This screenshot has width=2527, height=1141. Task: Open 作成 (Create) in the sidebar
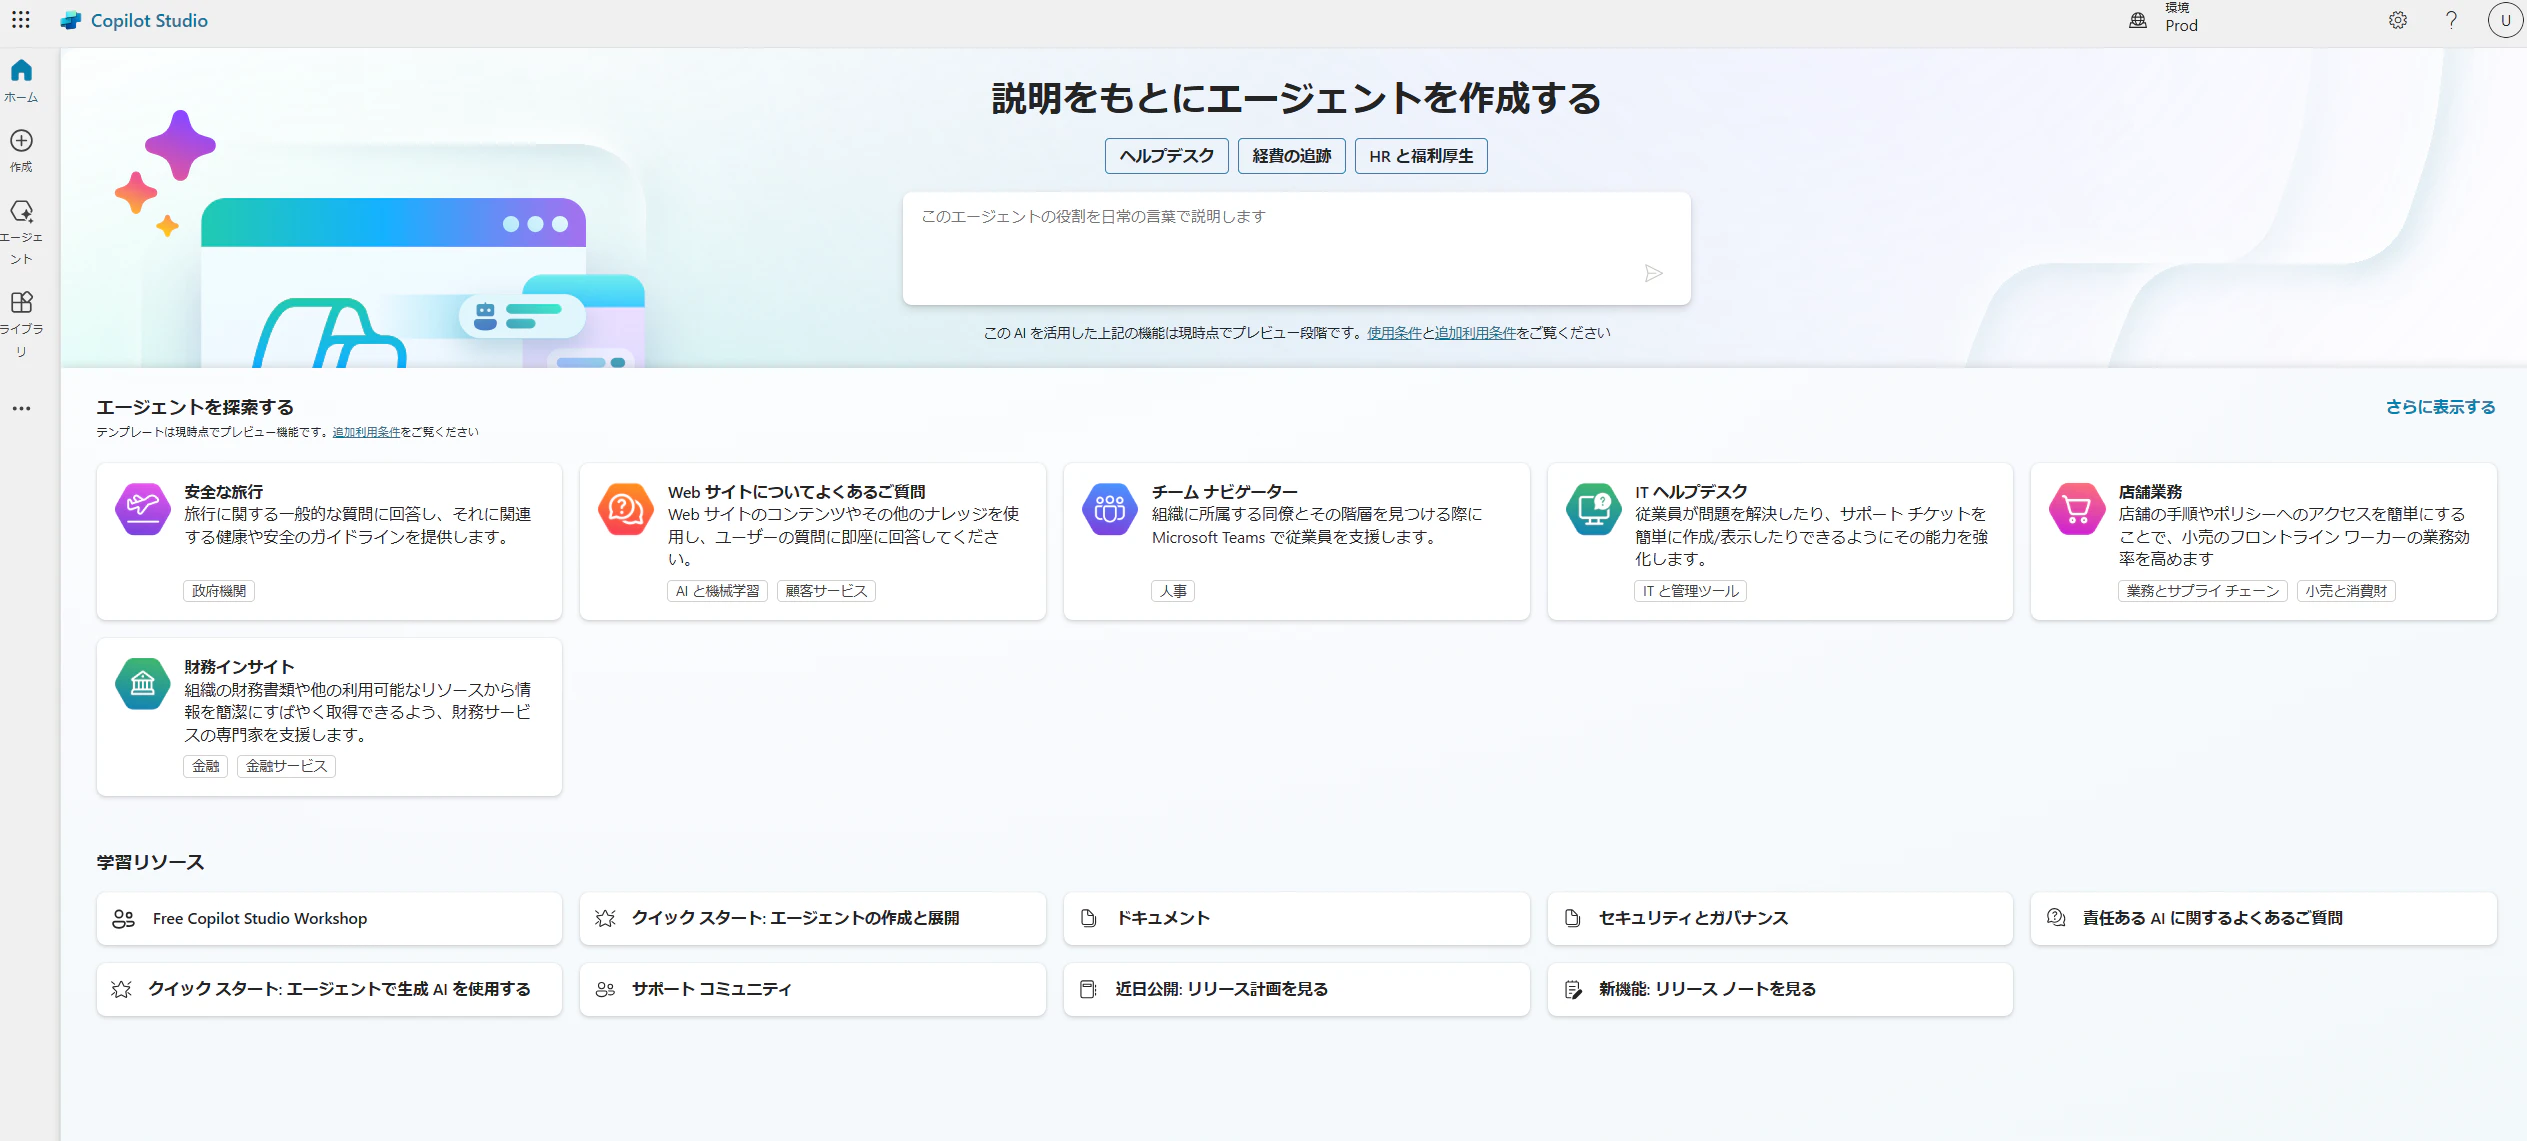coord(21,150)
